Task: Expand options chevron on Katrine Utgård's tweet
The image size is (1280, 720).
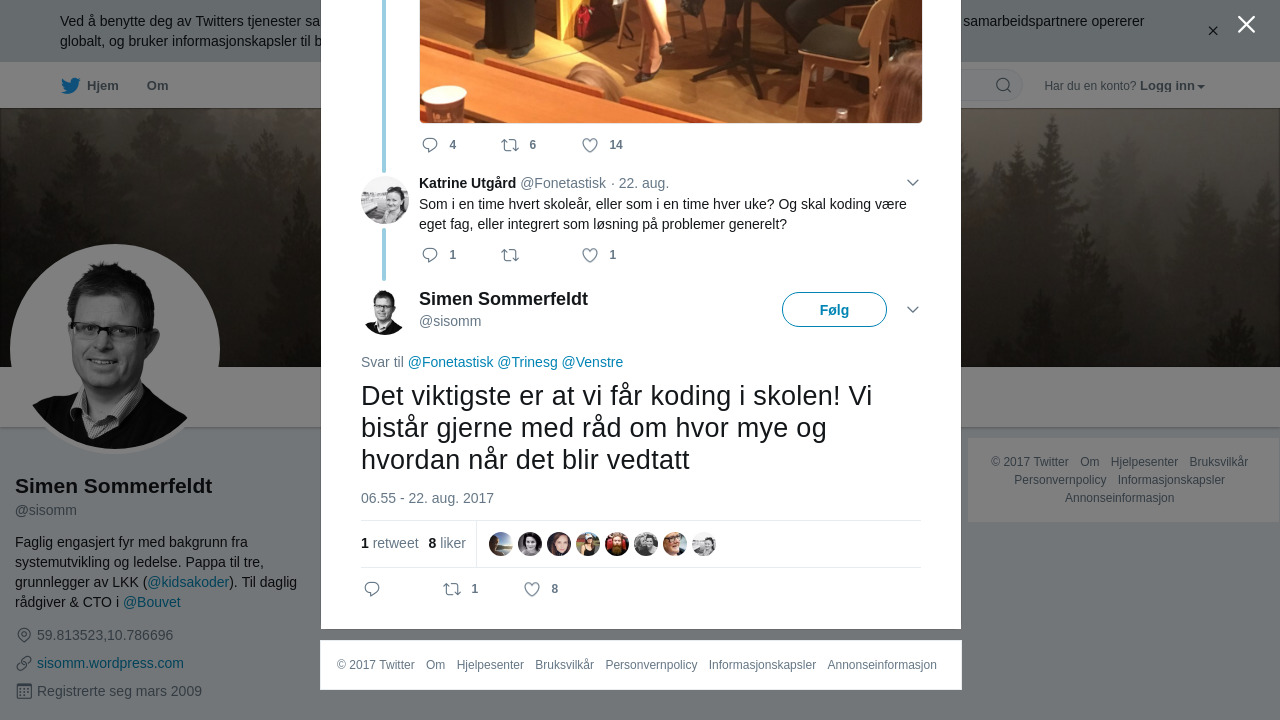Action: point(912,182)
